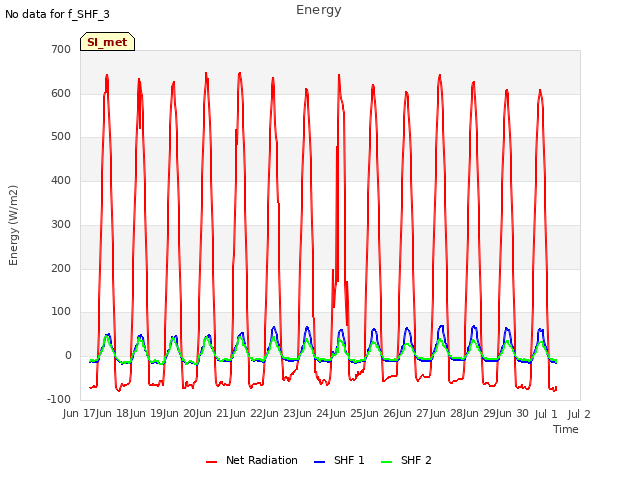The height and width of the screenshot is (480, 640).
Task: Click the 300 y-axis tick label
Action: click(61, 224)
